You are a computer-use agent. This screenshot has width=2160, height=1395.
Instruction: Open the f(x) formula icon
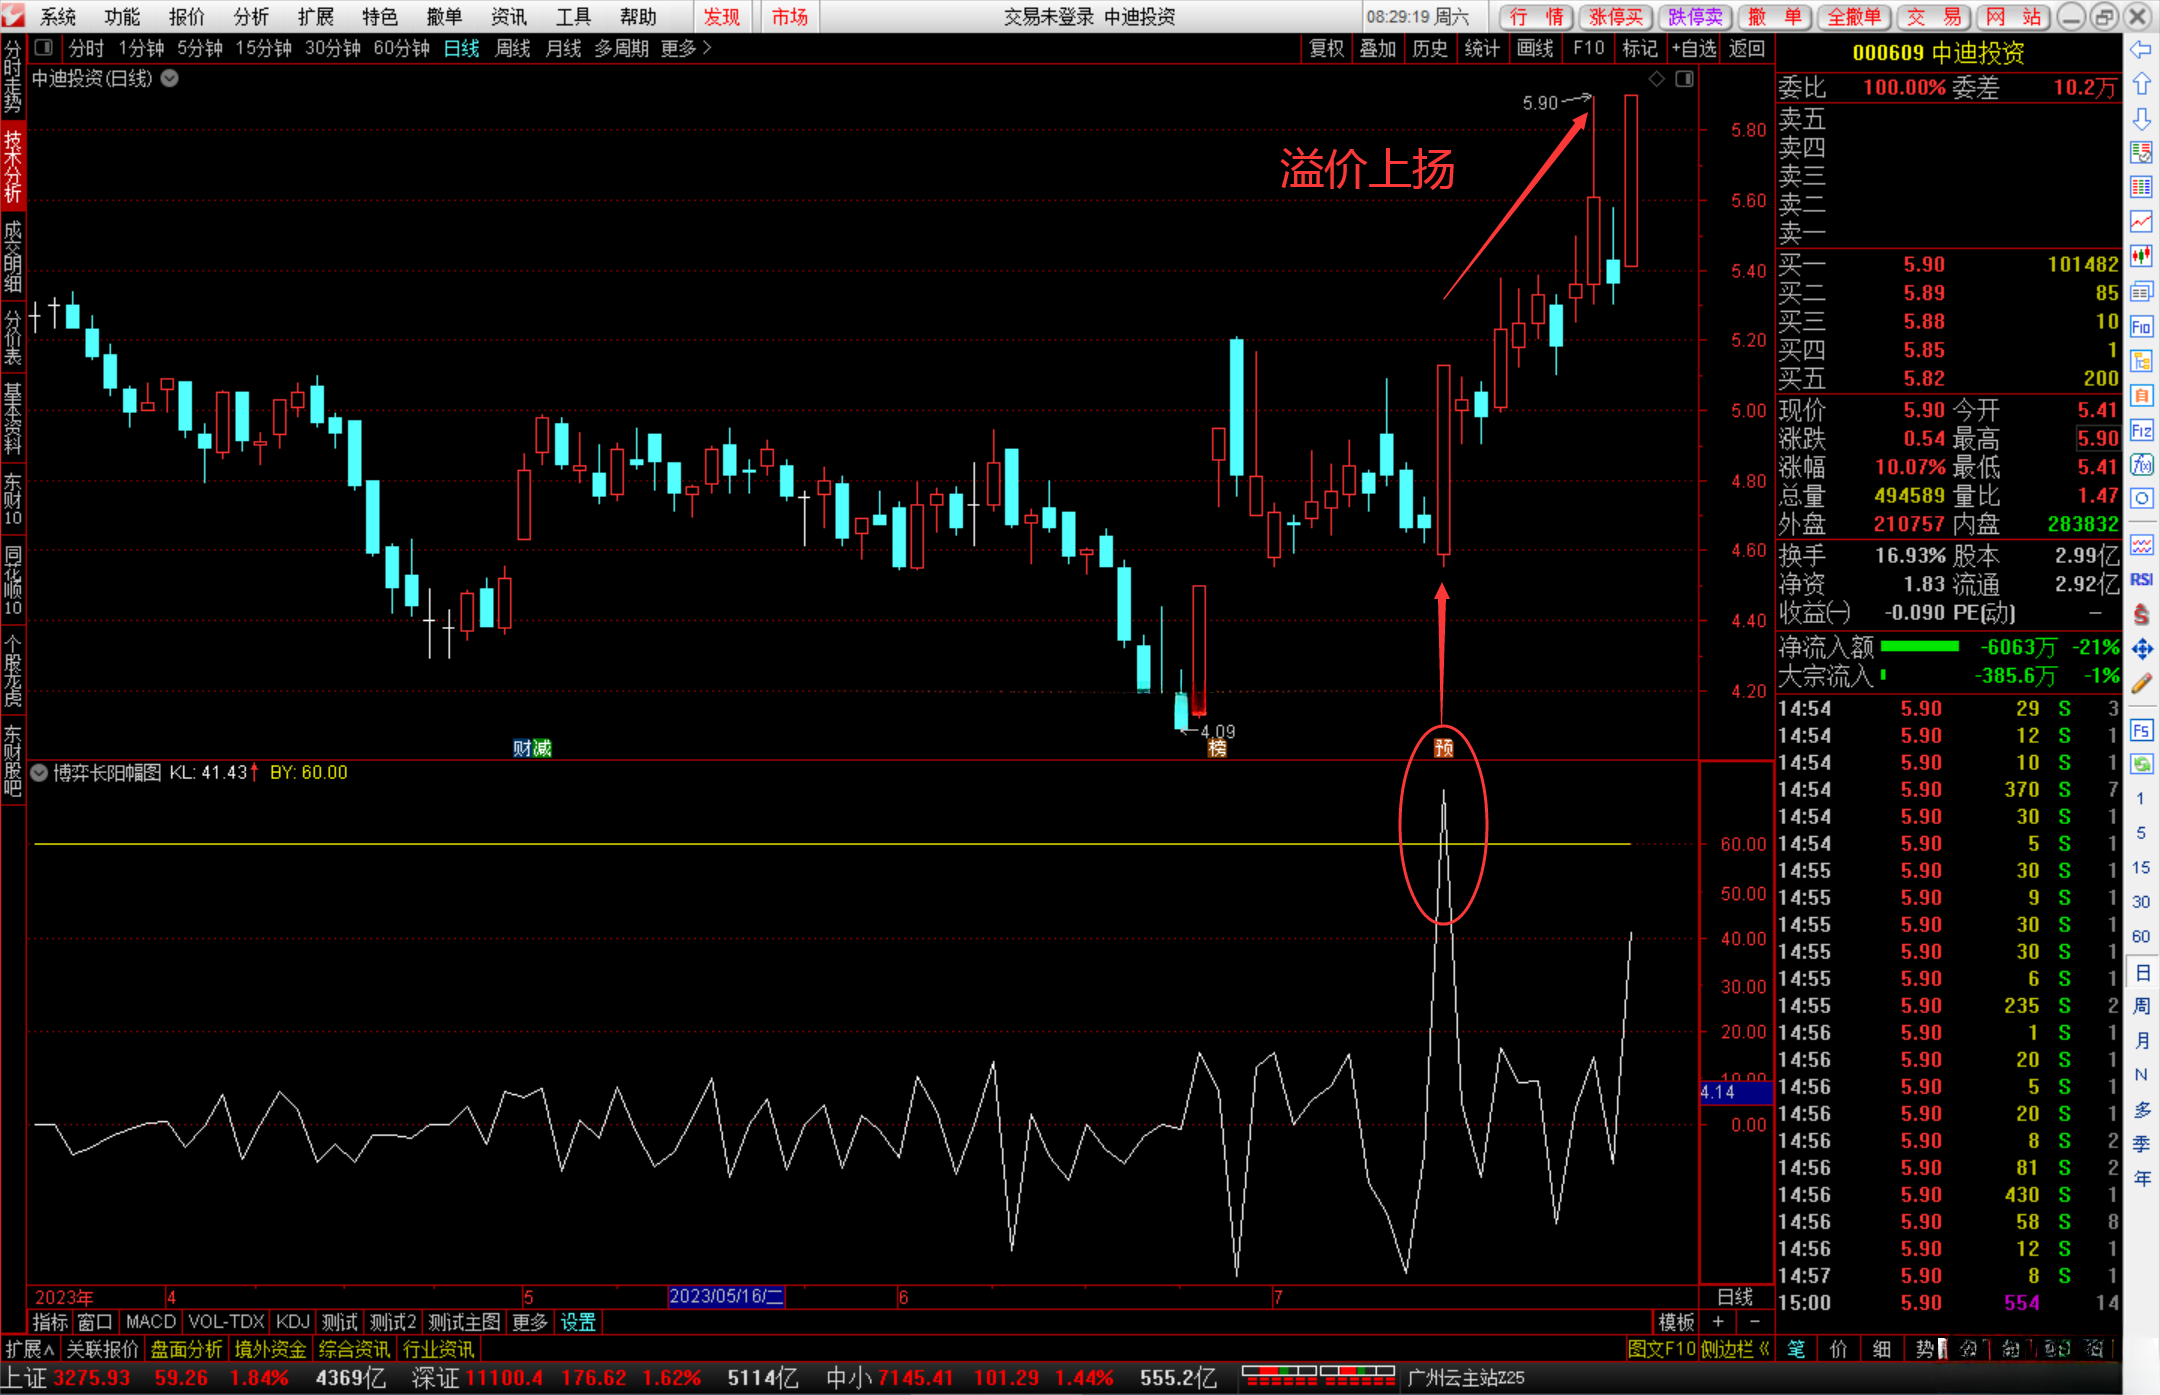click(x=2141, y=465)
